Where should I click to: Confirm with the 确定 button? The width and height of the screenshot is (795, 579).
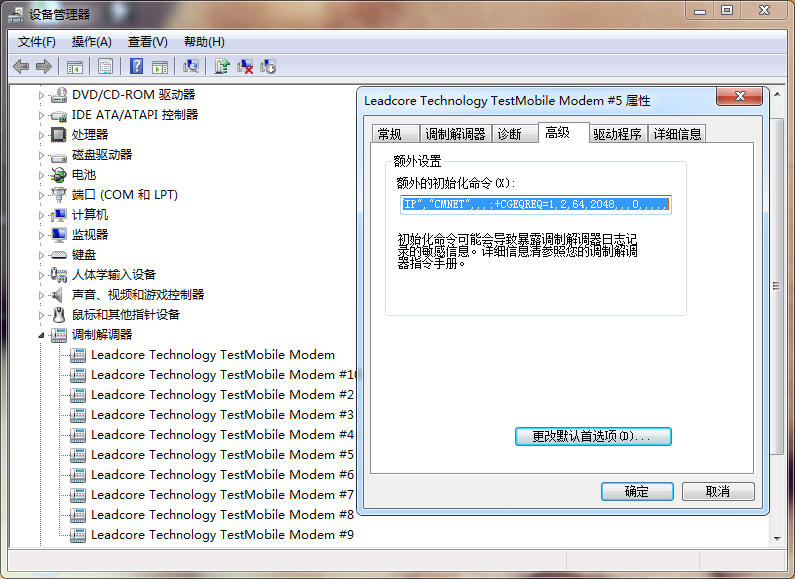click(637, 491)
